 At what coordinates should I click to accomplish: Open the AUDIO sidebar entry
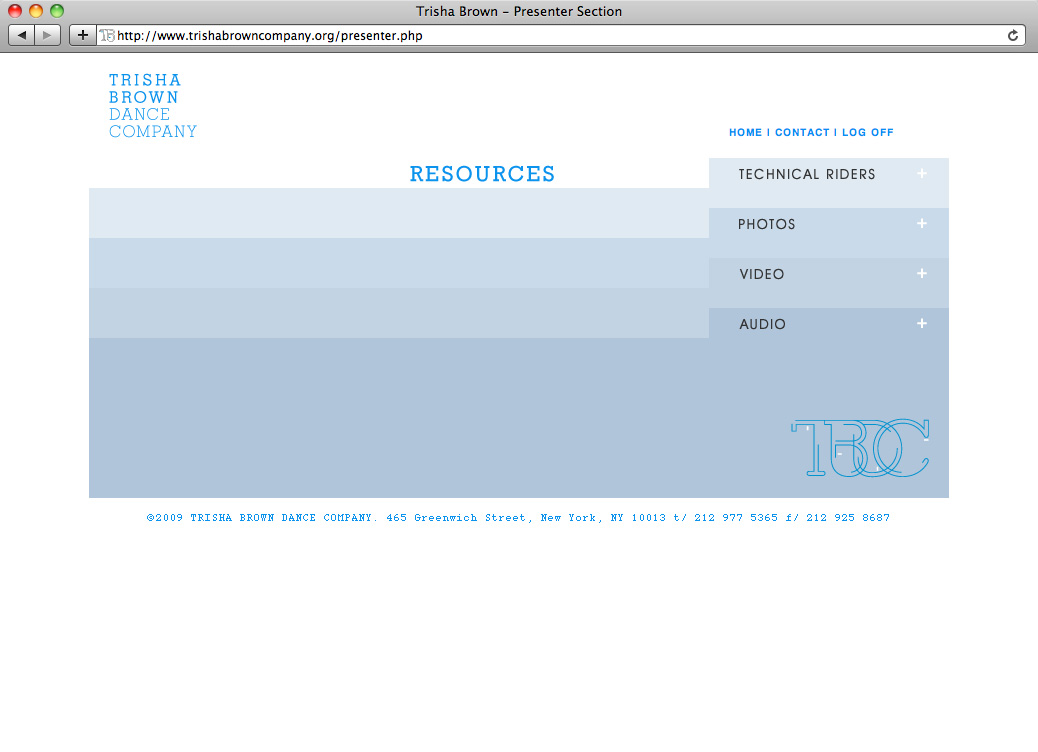tap(762, 324)
